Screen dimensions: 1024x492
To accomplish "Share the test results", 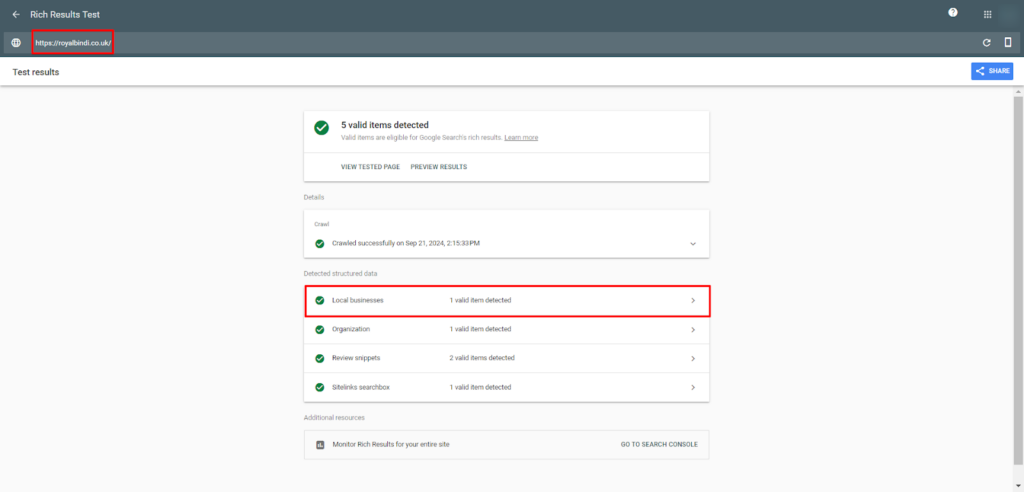I will 992,71.
